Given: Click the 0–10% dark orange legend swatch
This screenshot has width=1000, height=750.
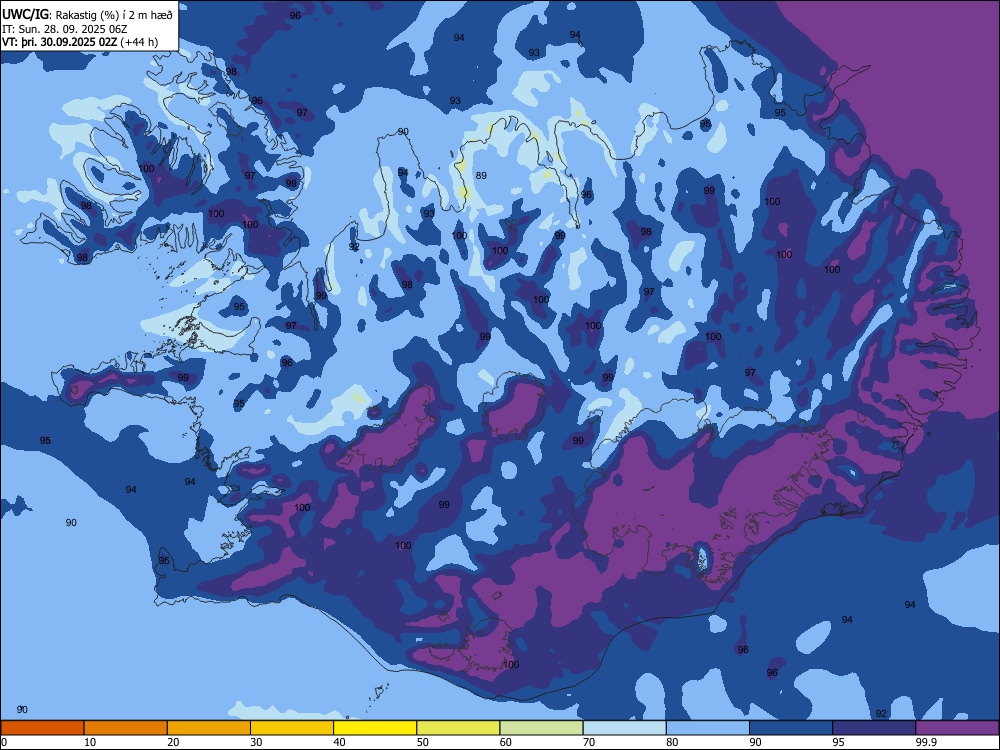Looking at the screenshot, I should [42, 728].
